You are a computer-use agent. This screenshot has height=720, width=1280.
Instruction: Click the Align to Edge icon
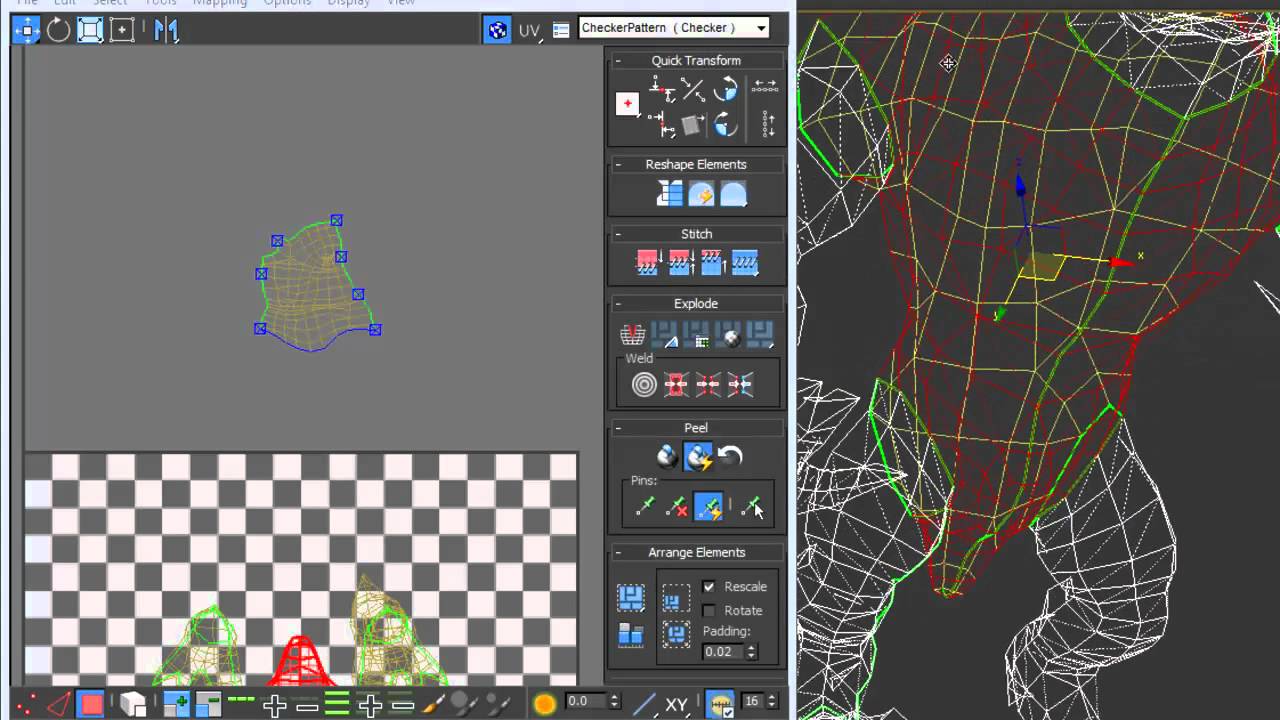point(693,124)
